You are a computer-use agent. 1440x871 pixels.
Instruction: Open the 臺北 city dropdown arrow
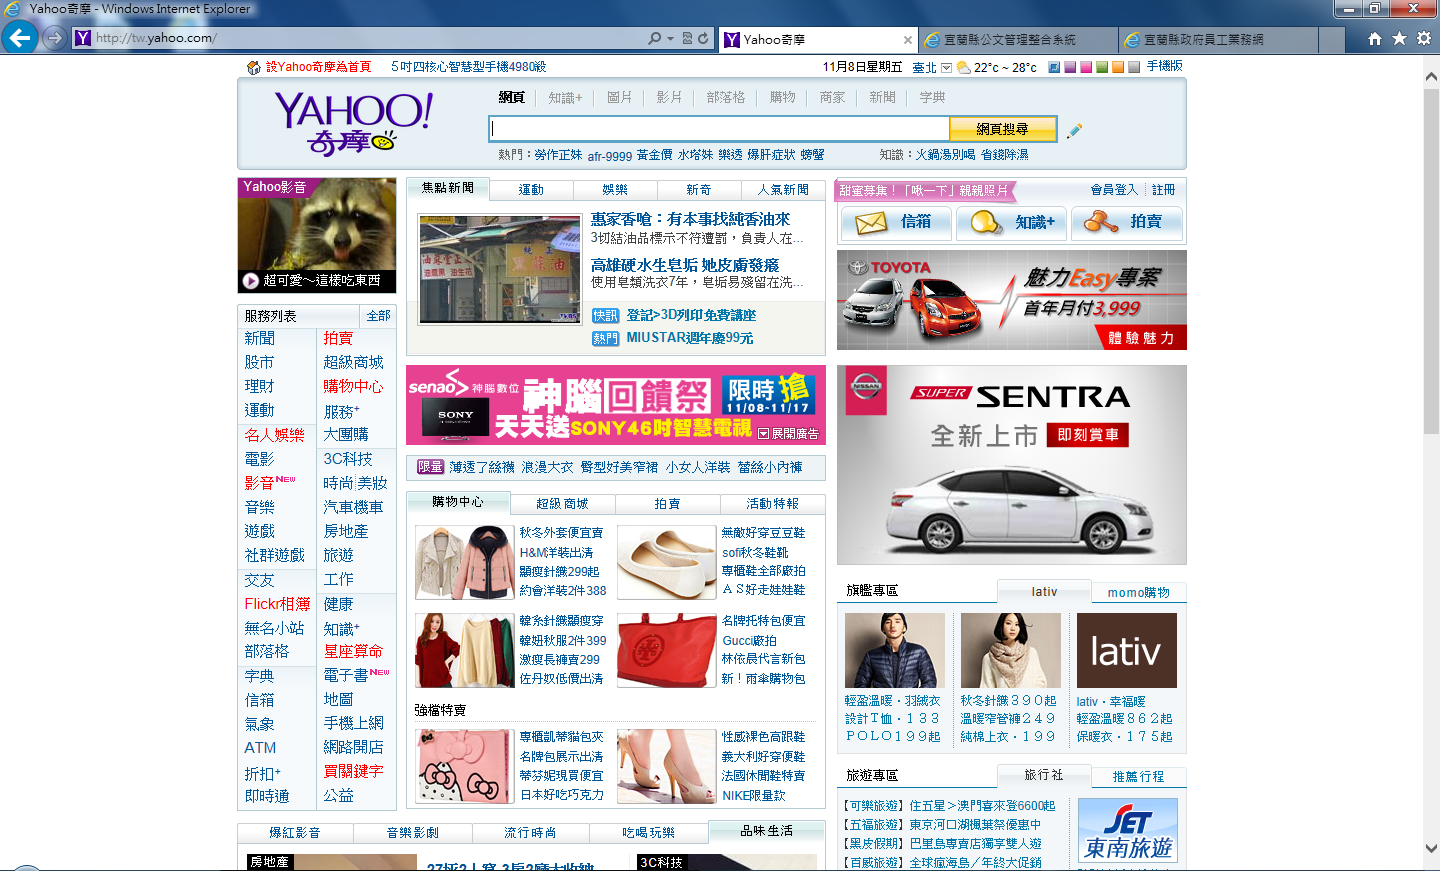[x=946, y=68]
